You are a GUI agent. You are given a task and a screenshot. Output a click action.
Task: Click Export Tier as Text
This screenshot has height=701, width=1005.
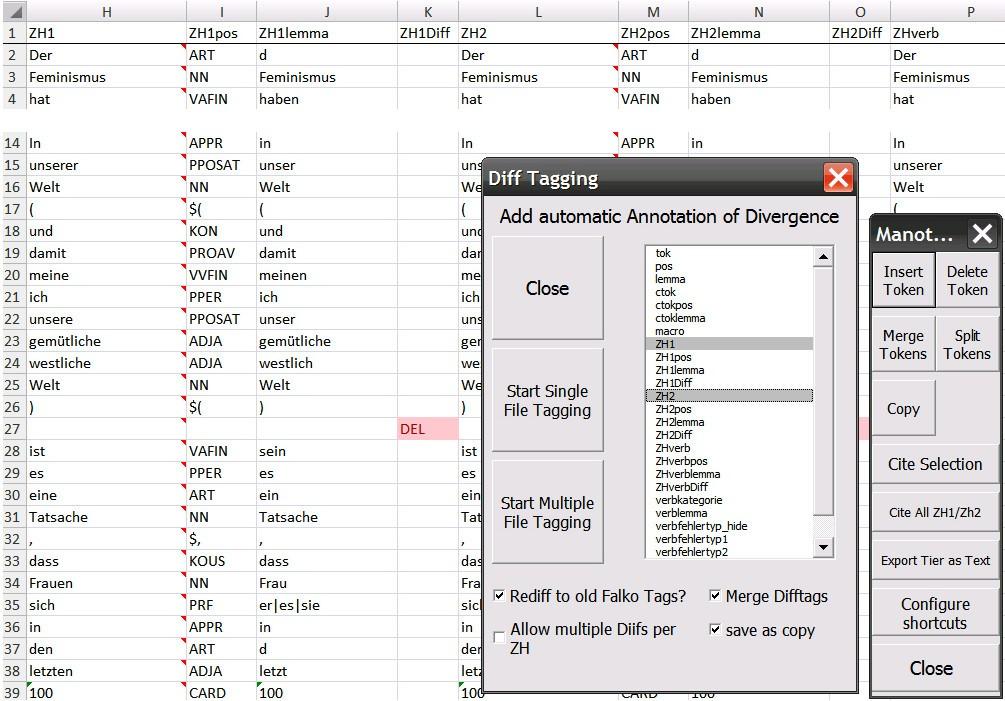935,561
